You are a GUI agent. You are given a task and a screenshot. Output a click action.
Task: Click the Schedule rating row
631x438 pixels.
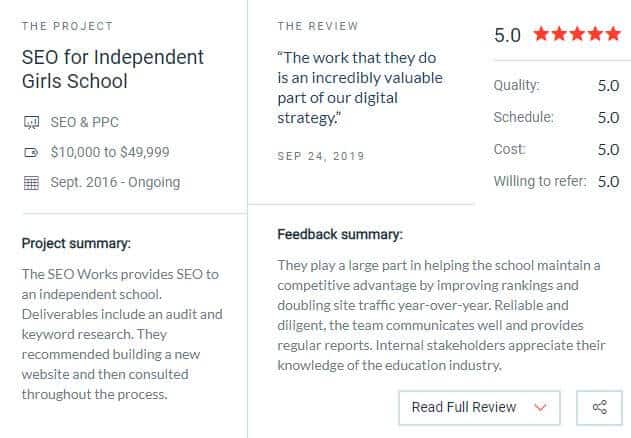tap(557, 117)
